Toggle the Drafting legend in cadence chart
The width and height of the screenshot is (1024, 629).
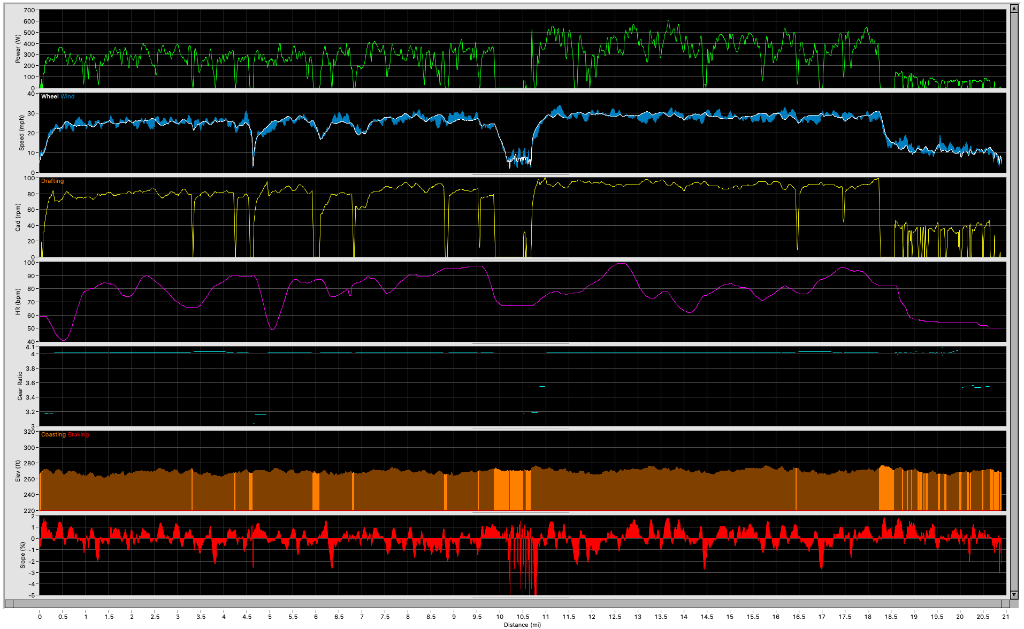(x=53, y=181)
